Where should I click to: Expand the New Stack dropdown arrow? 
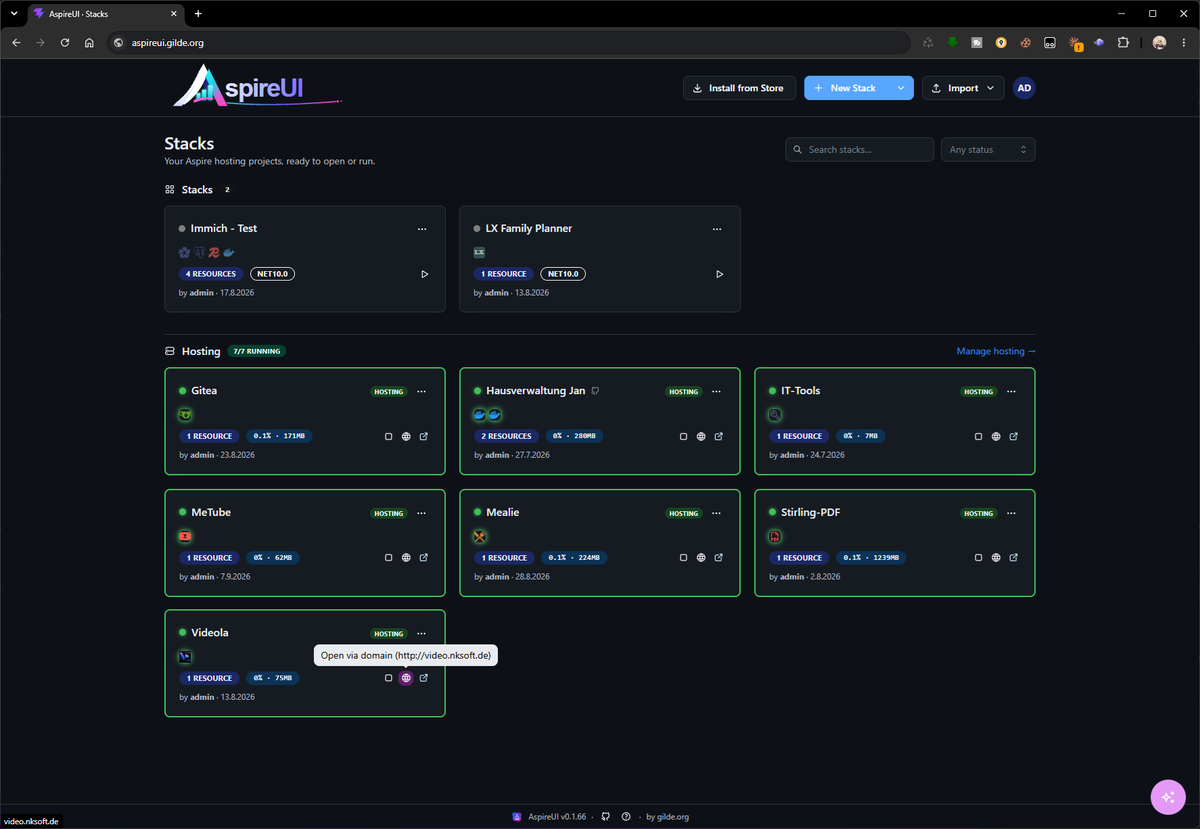901,88
